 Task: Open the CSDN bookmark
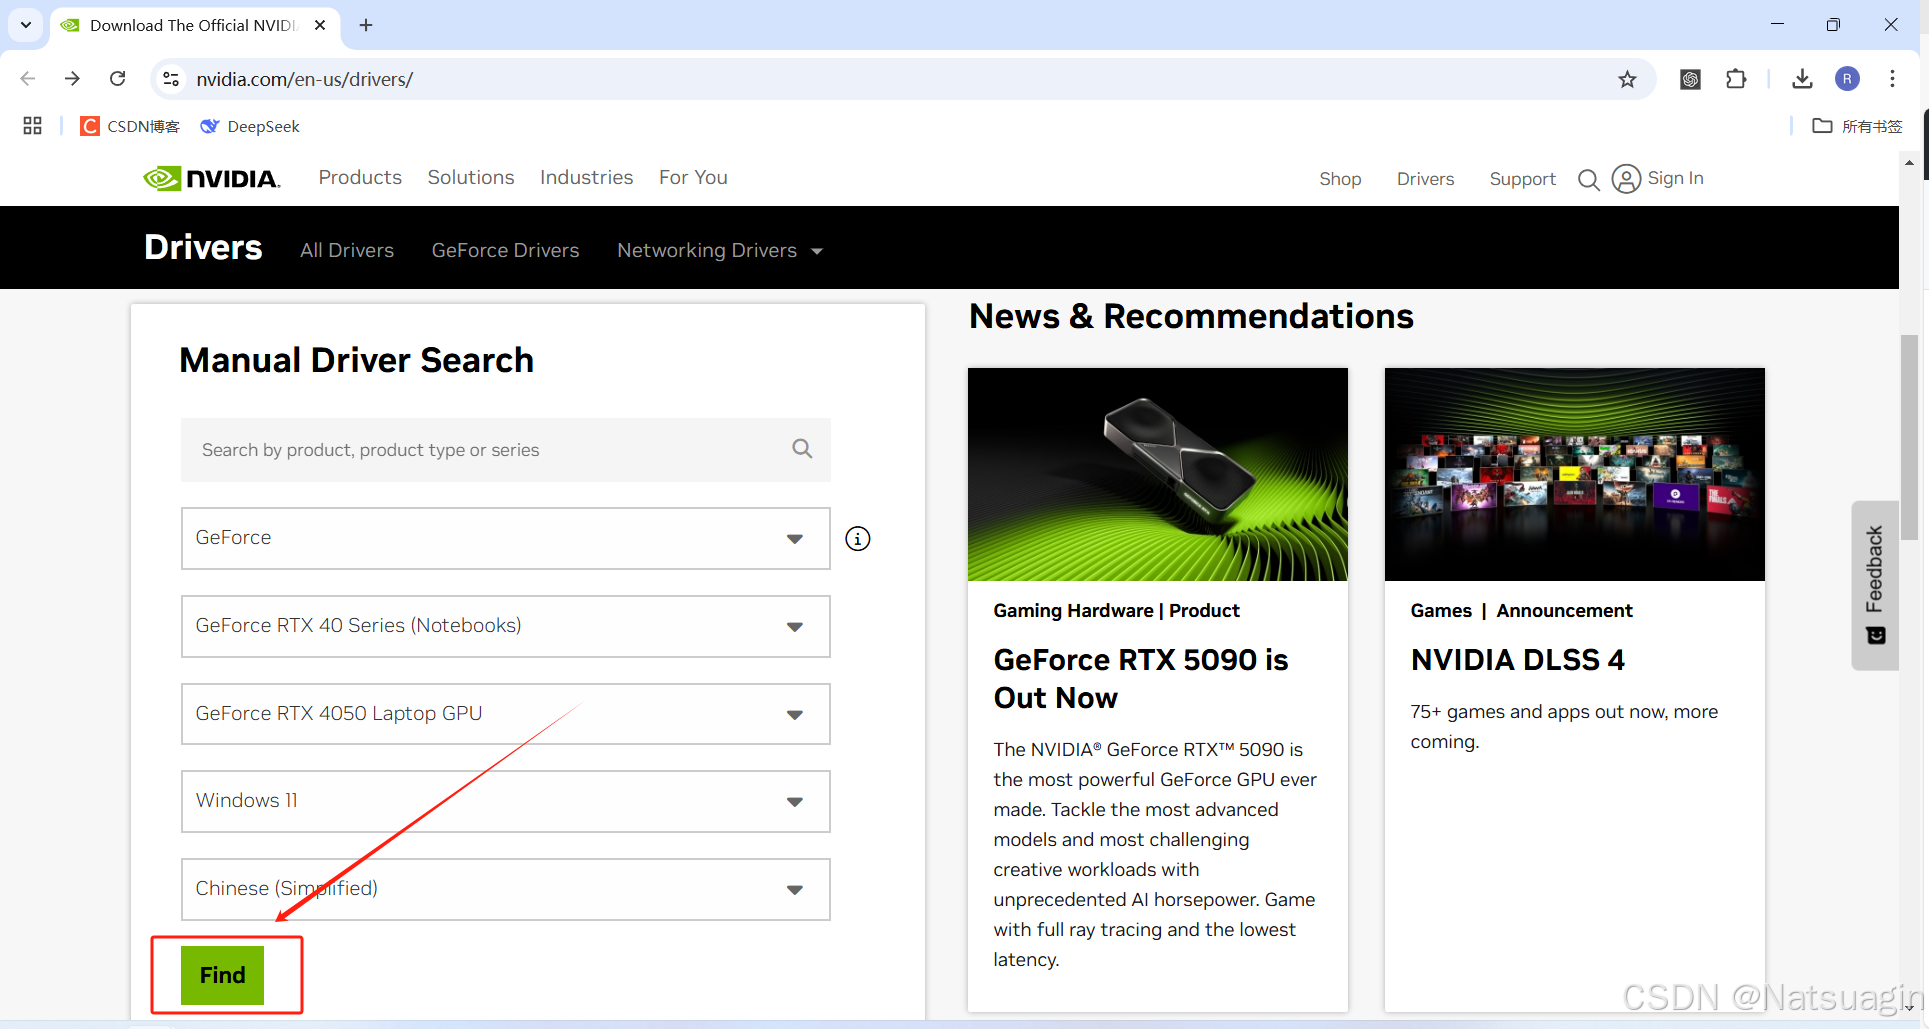(130, 126)
